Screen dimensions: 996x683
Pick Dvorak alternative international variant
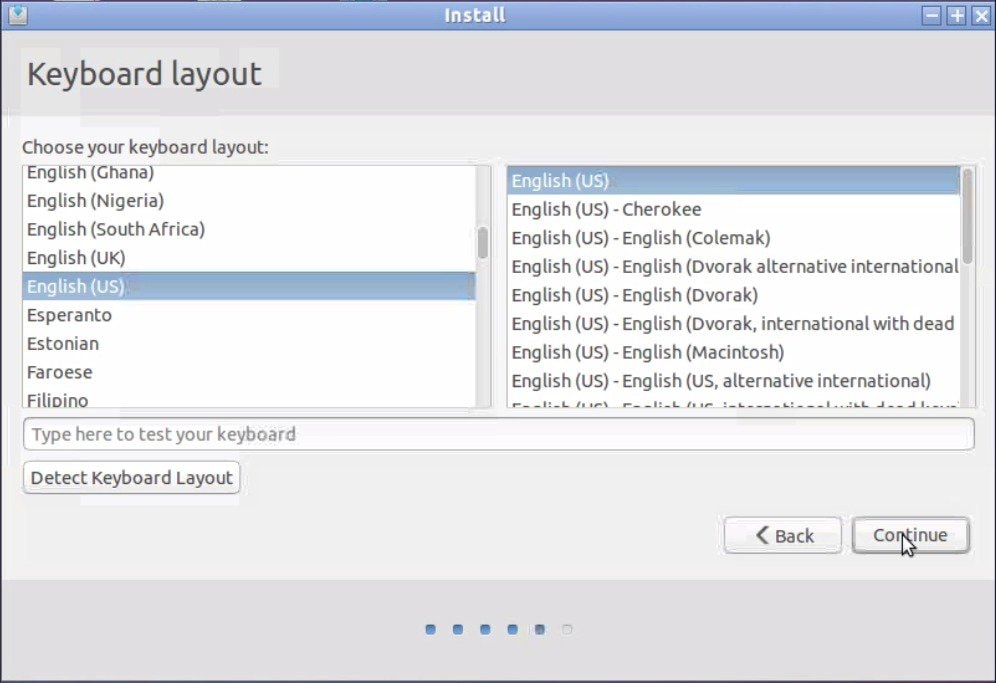point(734,266)
